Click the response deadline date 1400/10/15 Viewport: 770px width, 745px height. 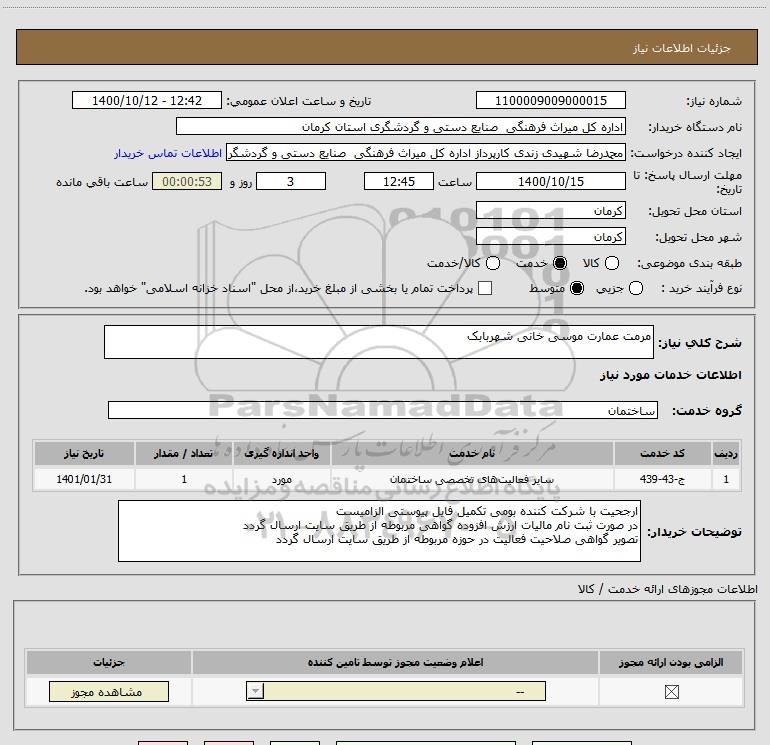coord(550,181)
